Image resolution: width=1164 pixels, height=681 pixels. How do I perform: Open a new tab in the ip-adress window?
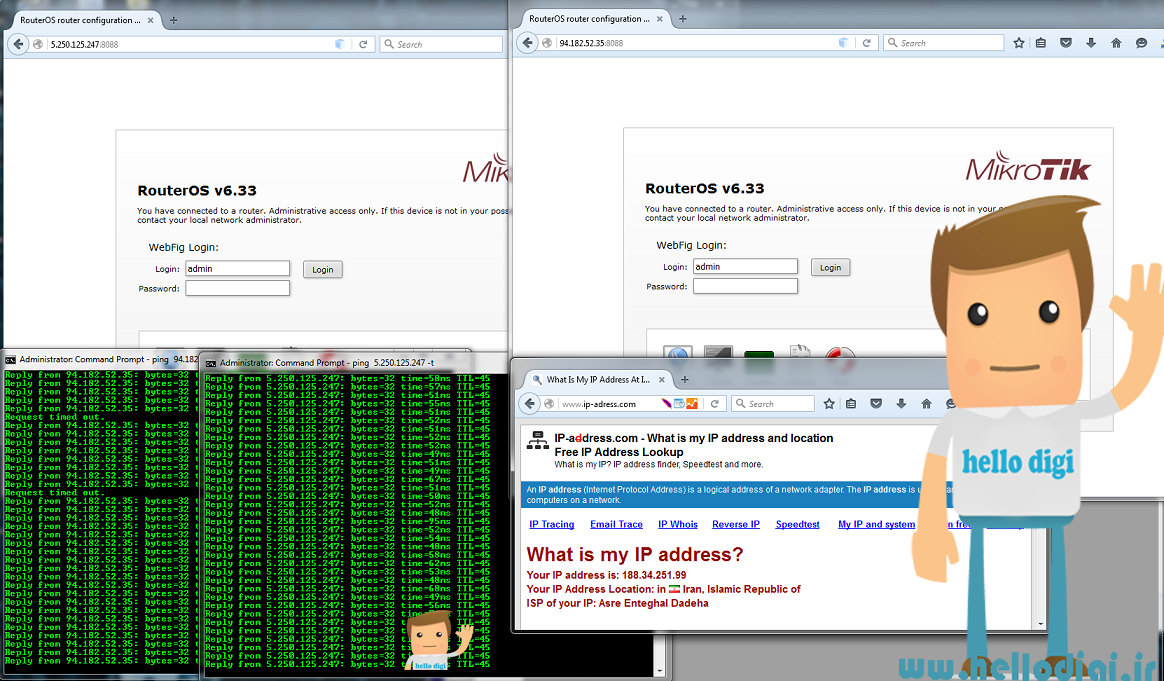(x=685, y=379)
